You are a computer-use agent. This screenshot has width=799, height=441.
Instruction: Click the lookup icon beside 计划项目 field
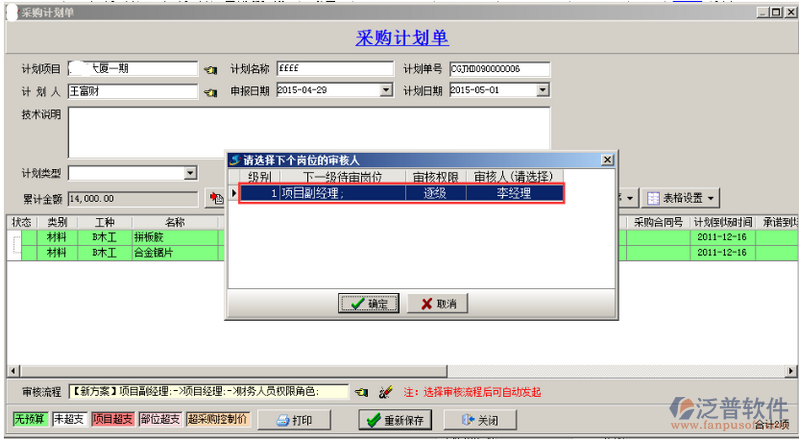pyautogui.click(x=210, y=70)
